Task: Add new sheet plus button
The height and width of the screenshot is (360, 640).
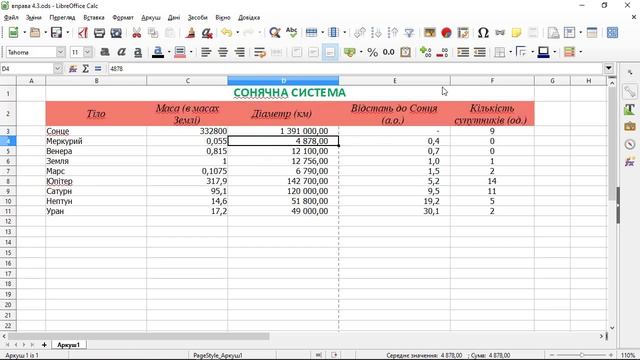Action: (x=44, y=345)
